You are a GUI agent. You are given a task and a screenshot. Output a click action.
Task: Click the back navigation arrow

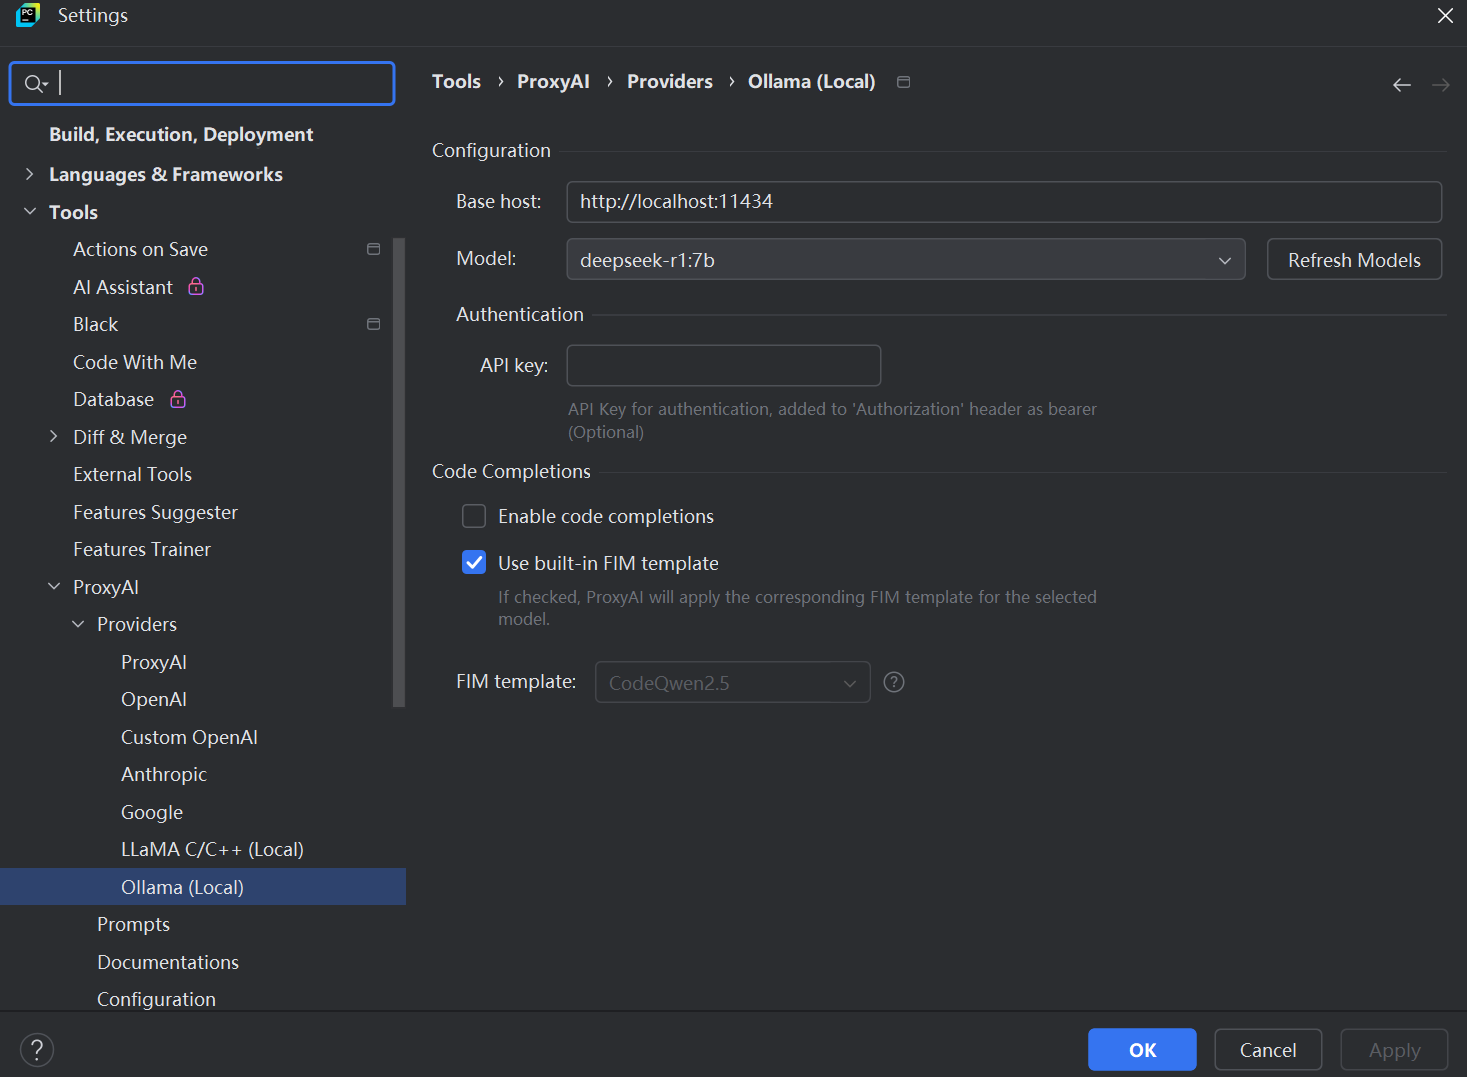pos(1401,85)
